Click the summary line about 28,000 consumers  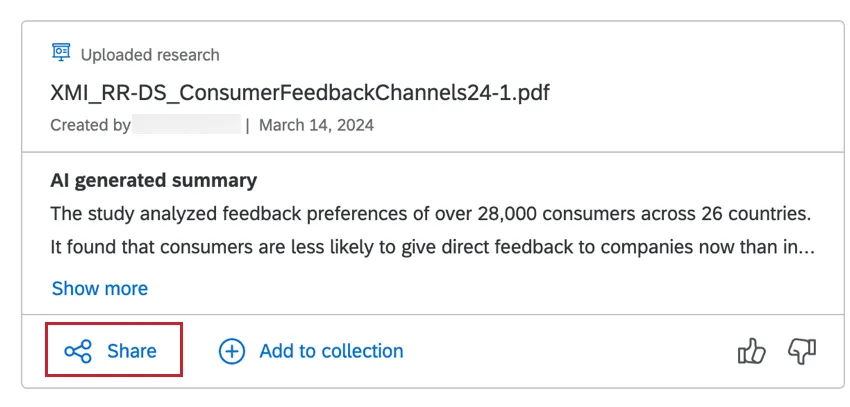(430, 214)
